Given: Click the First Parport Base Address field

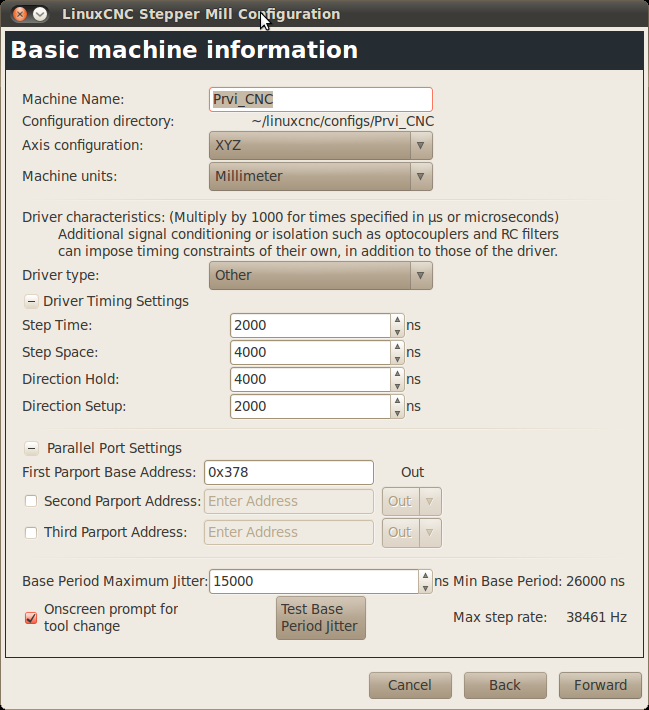Looking at the screenshot, I should [x=289, y=472].
